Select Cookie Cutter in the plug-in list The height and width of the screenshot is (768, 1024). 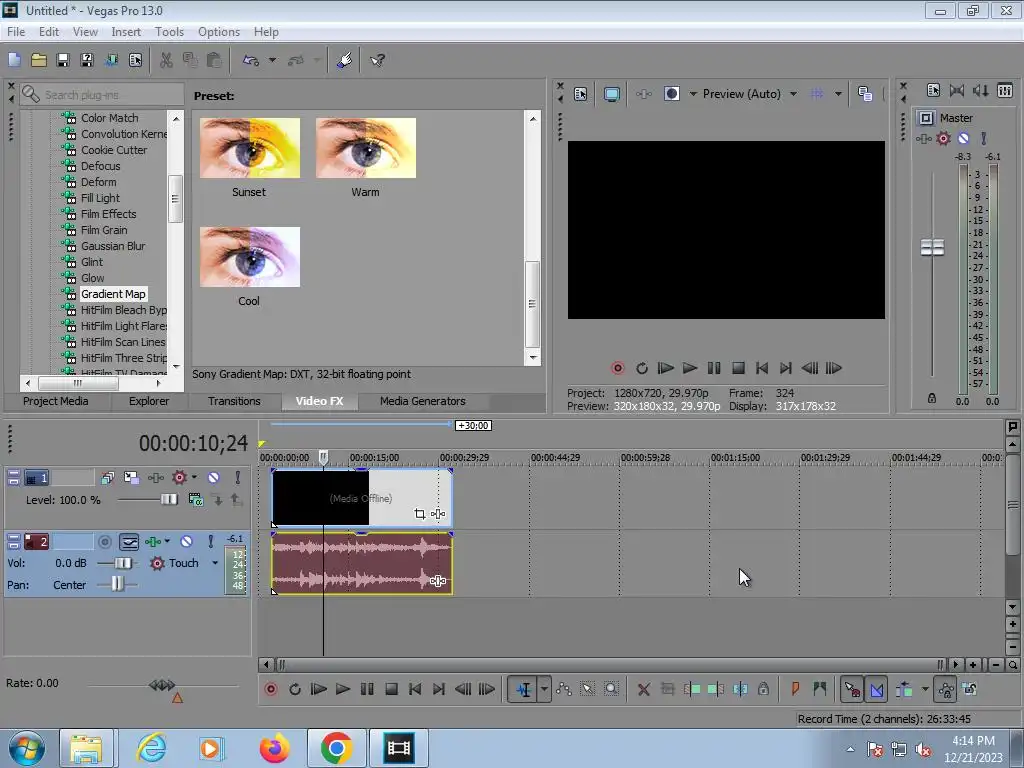114,150
